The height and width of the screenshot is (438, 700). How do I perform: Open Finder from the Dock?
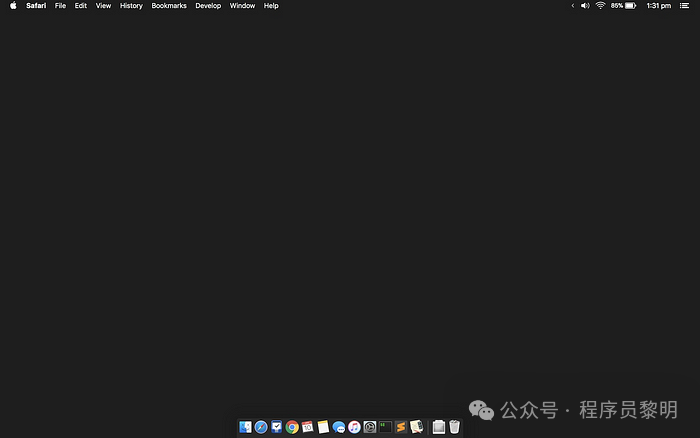tap(245, 427)
